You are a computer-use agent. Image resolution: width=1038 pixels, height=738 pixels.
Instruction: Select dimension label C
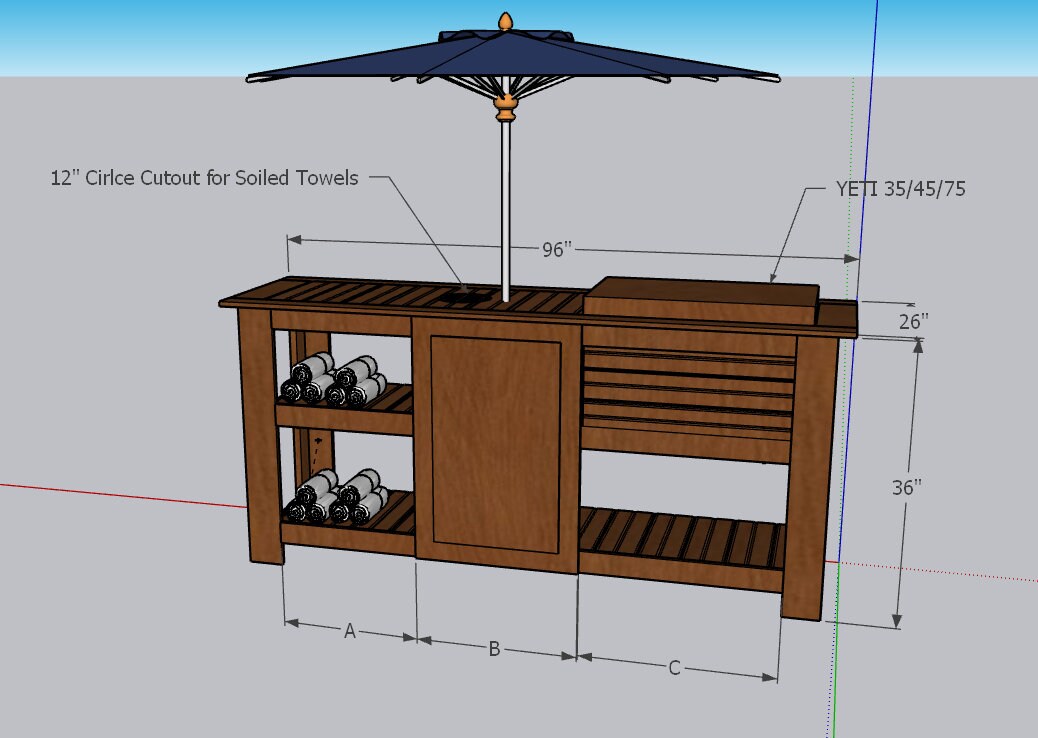click(x=674, y=668)
